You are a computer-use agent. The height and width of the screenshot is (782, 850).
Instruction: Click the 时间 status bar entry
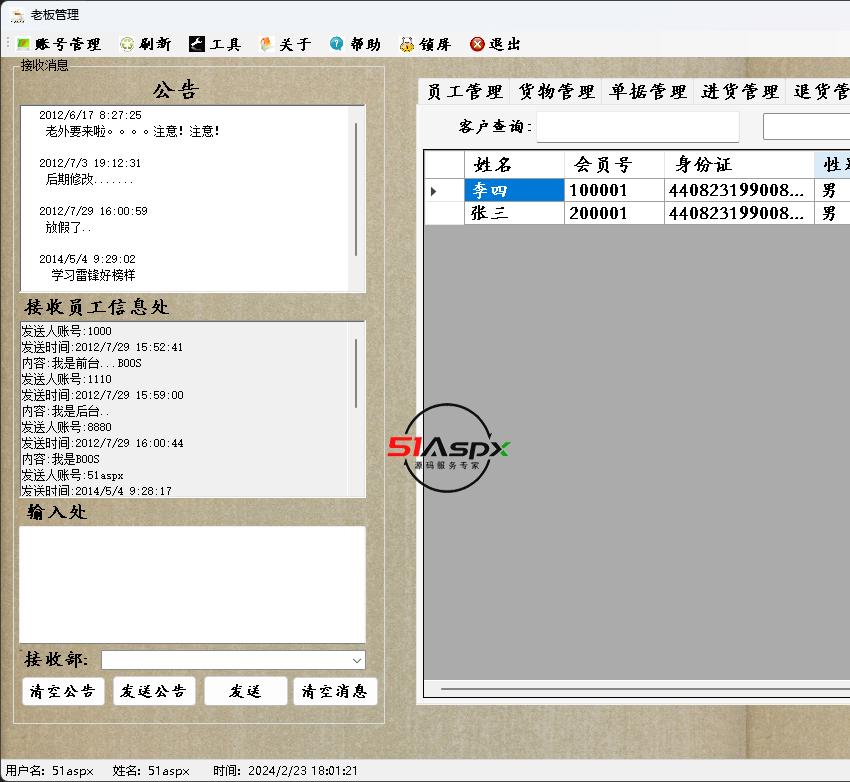[285, 771]
